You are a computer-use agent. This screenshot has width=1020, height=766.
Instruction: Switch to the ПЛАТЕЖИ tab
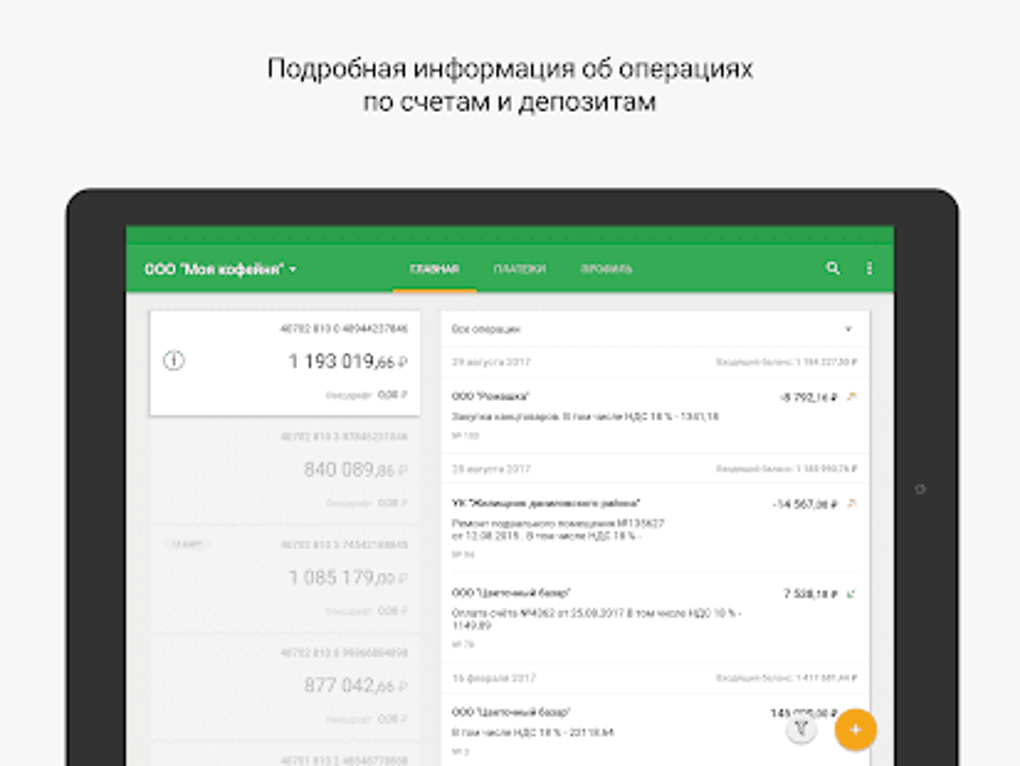coord(519,269)
